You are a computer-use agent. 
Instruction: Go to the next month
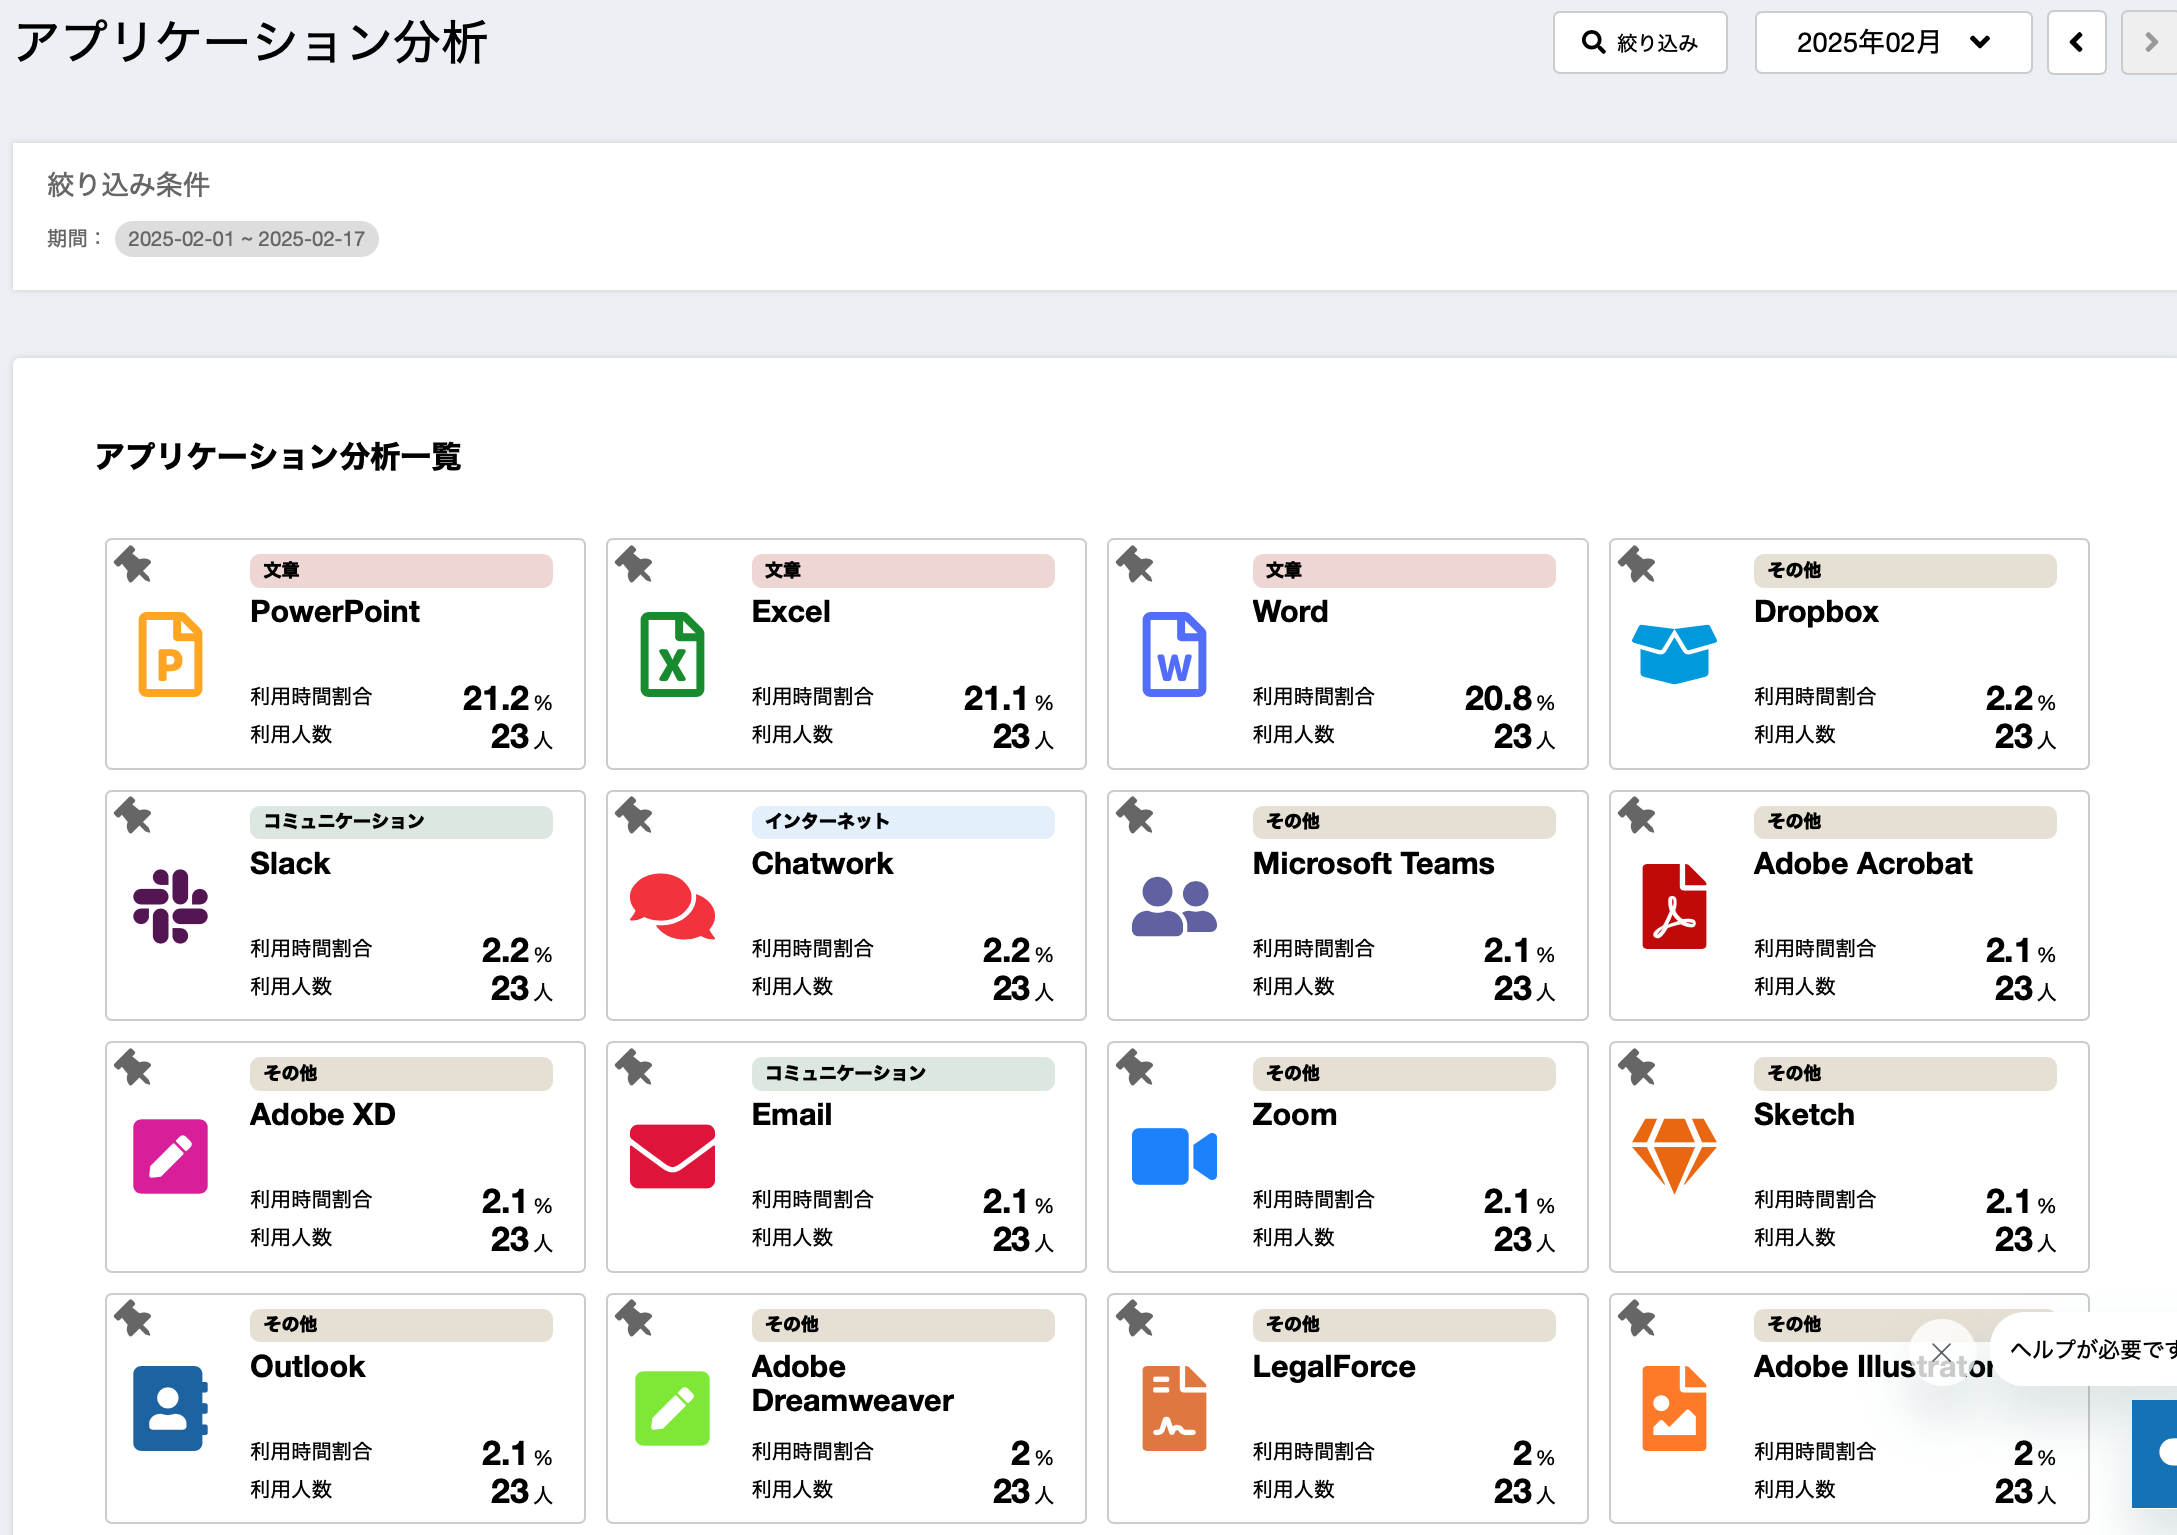[2150, 43]
